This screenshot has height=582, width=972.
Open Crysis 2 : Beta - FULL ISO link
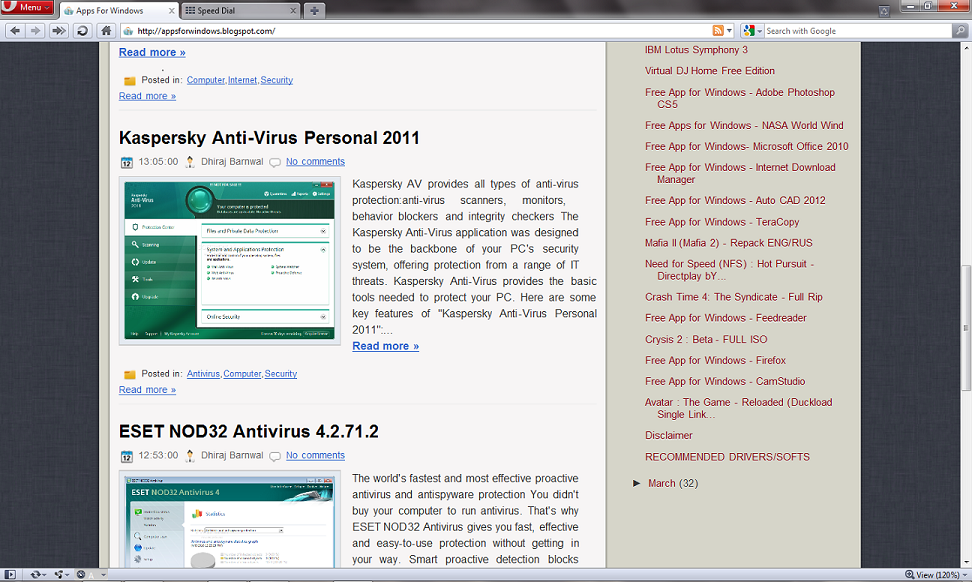(706, 339)
